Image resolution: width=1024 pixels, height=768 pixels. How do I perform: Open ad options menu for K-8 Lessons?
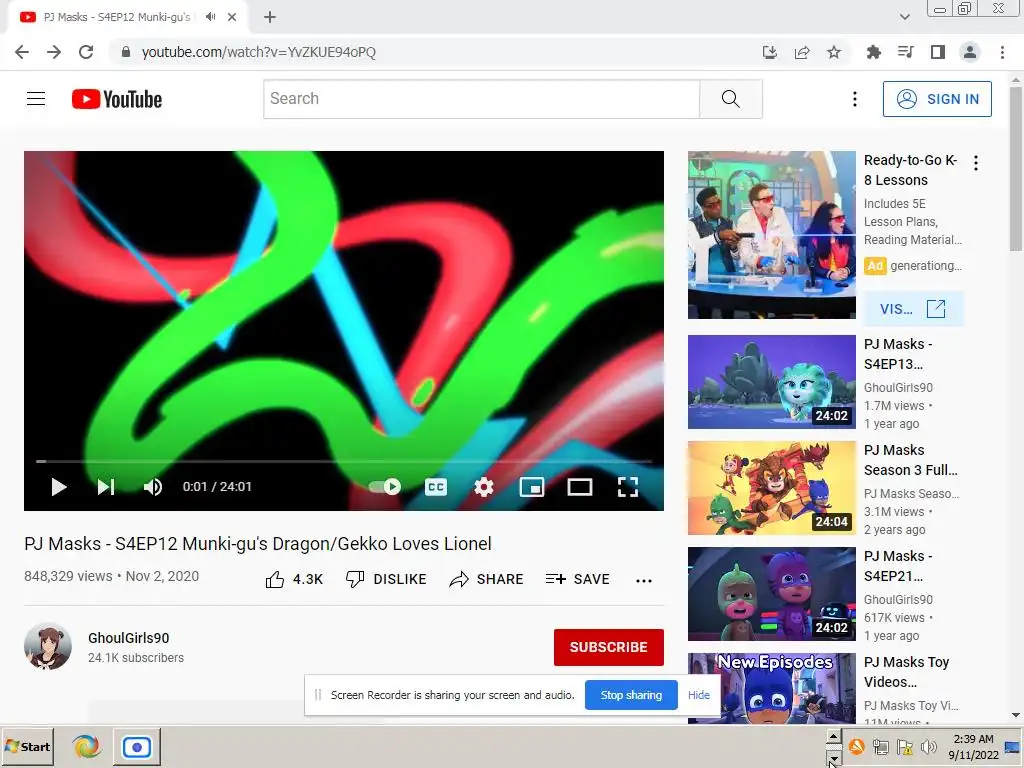[976, 163]
